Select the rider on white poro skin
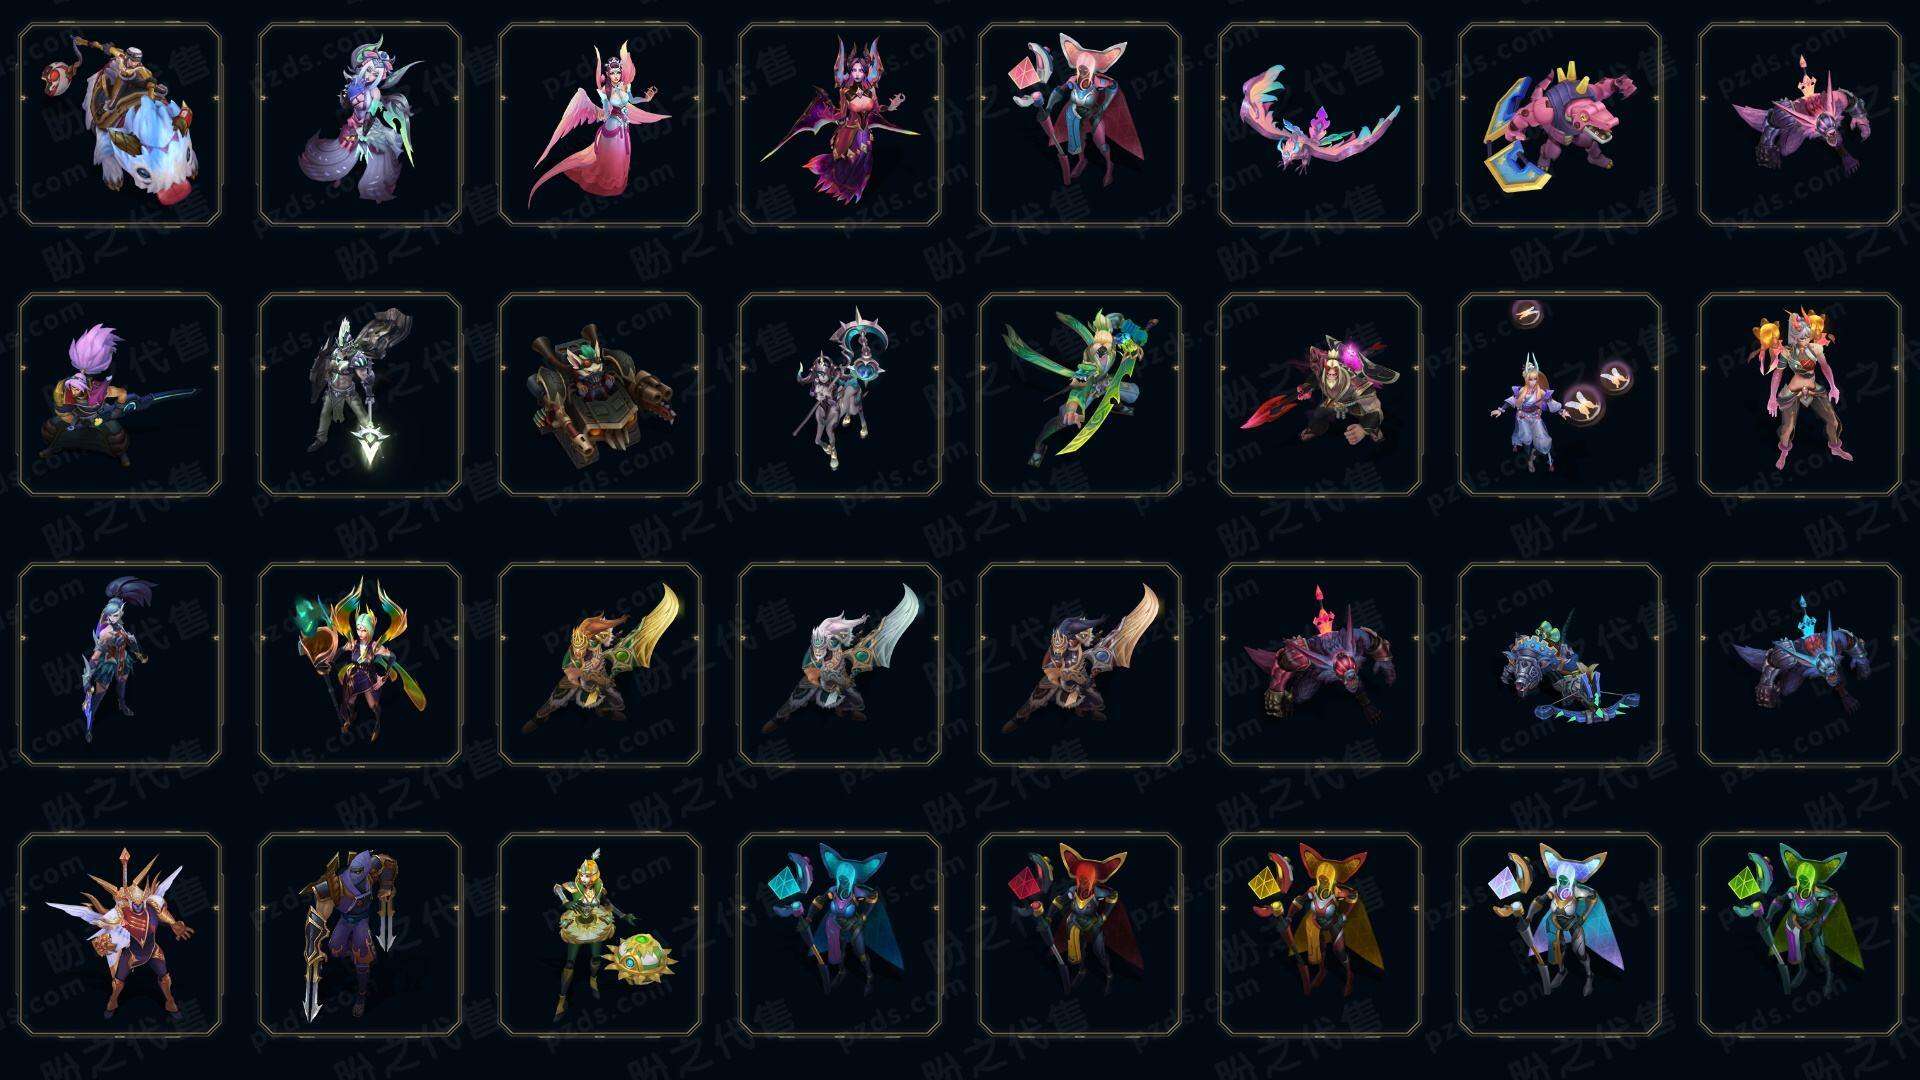 (120, 125)
